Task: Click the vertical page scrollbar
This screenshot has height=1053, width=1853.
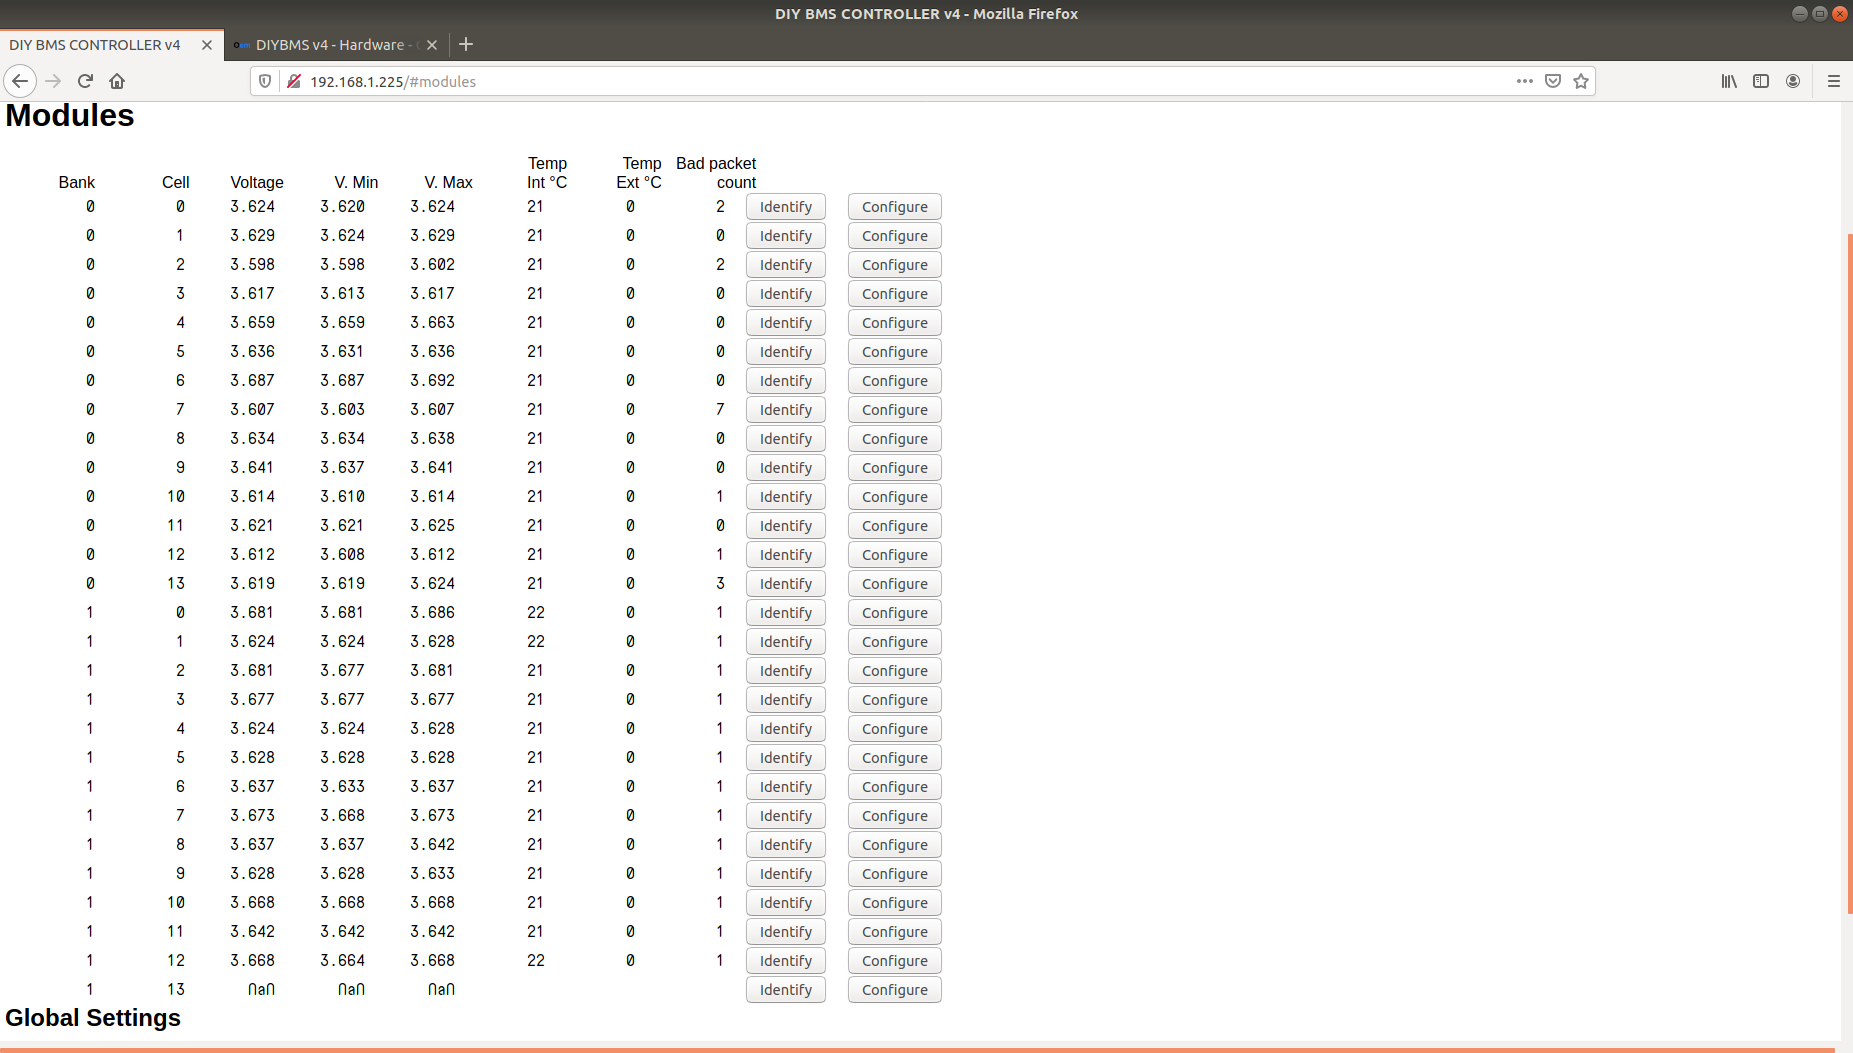Action: point(1849,570)
